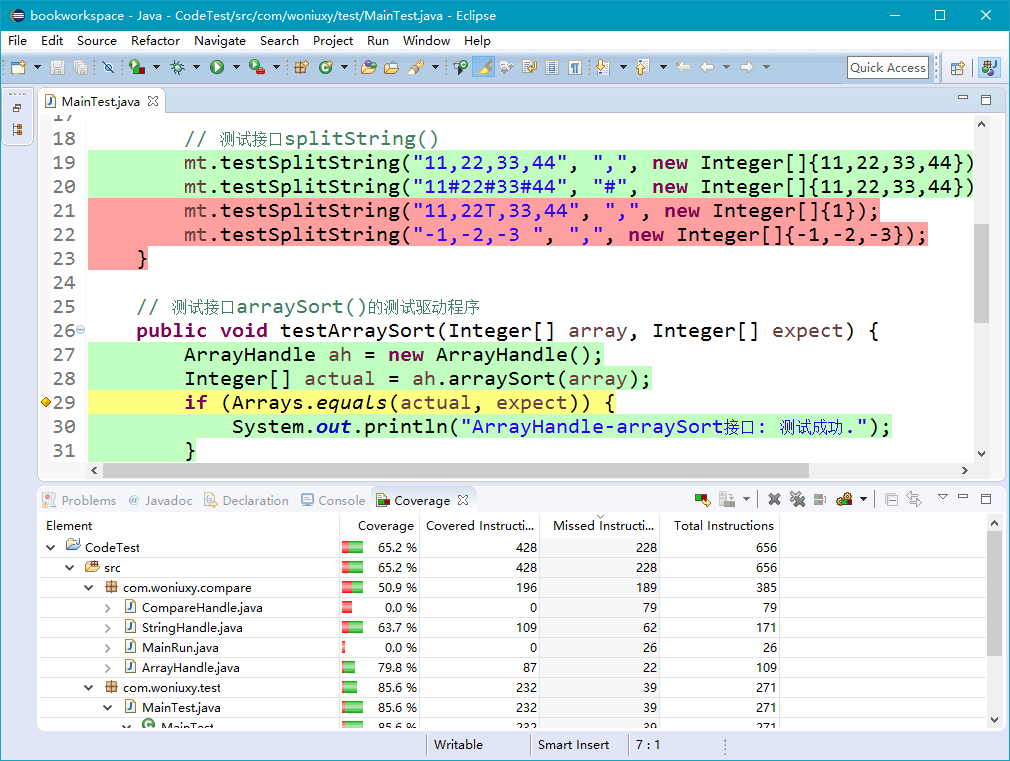Launch the Coverage run toolbar icon

coord(137,67)
